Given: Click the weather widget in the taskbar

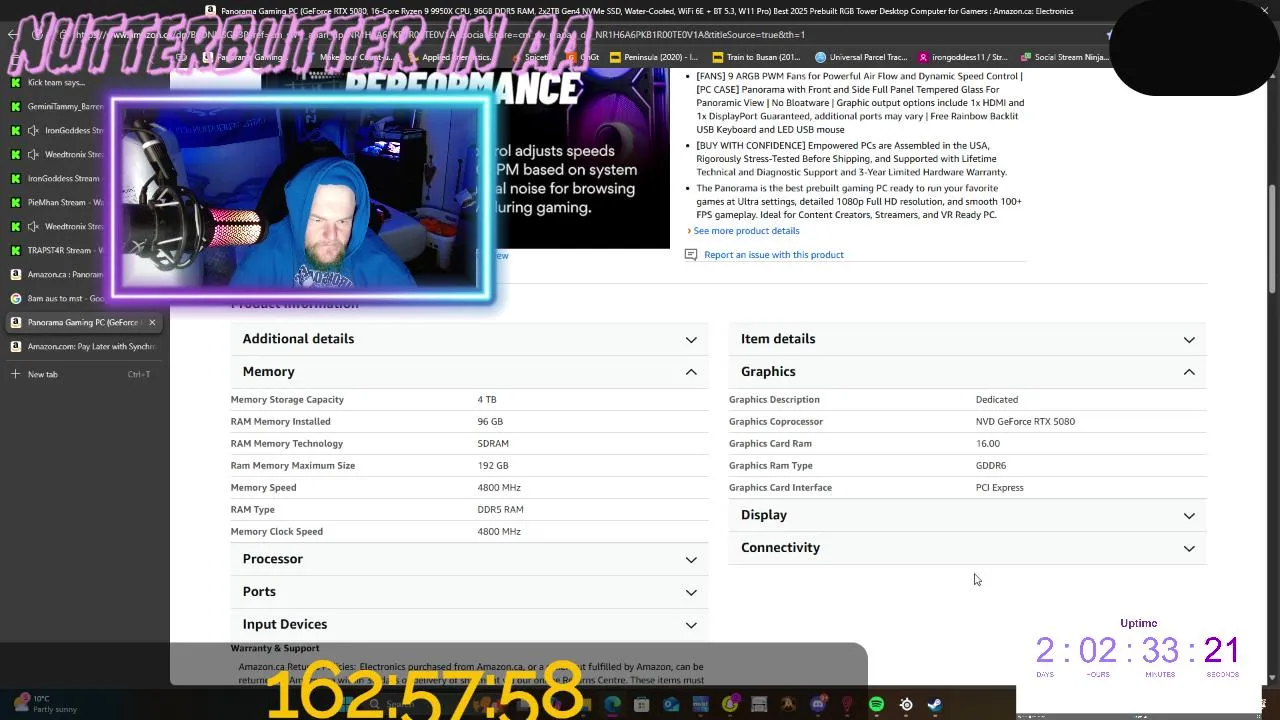Looking at the screenshot, I should pos(45,704).
